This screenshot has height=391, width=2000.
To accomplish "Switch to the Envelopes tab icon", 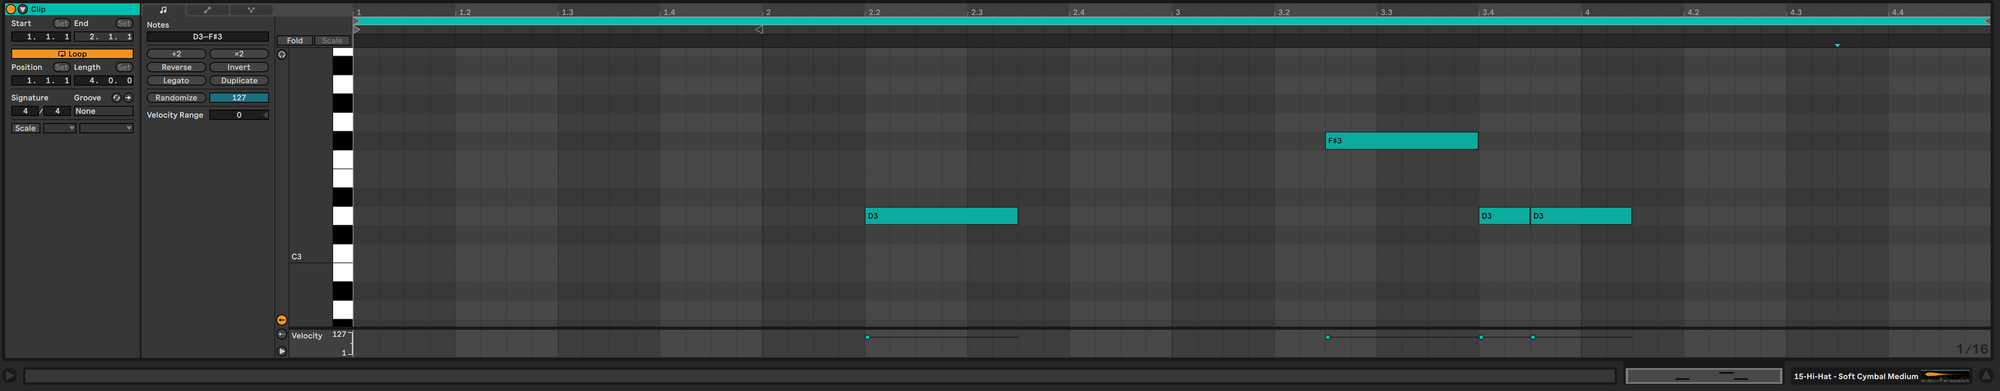I will 207,10.
